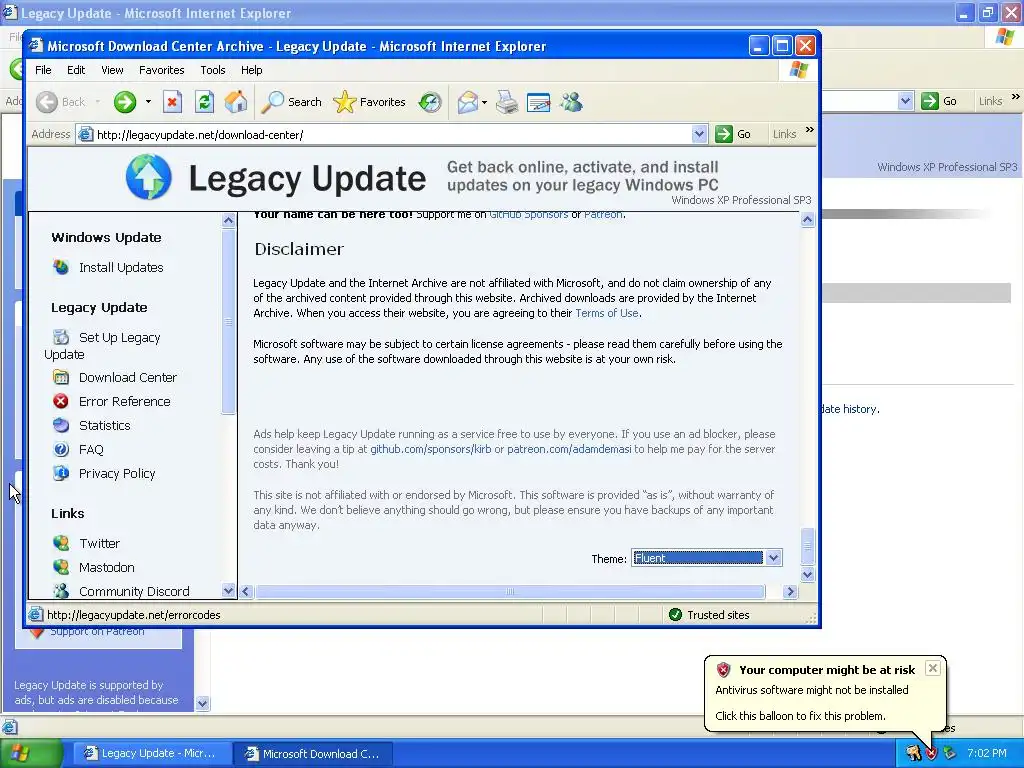This screenshot has width=1024, height=768.
Task: Click sidebar scrollbar up arrow
Action: click(x=228, y=220)
